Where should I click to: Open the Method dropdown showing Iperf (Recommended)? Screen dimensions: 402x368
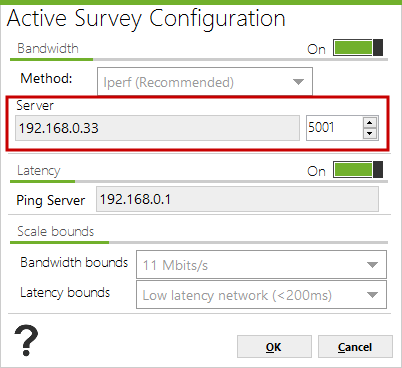[205, 82]
